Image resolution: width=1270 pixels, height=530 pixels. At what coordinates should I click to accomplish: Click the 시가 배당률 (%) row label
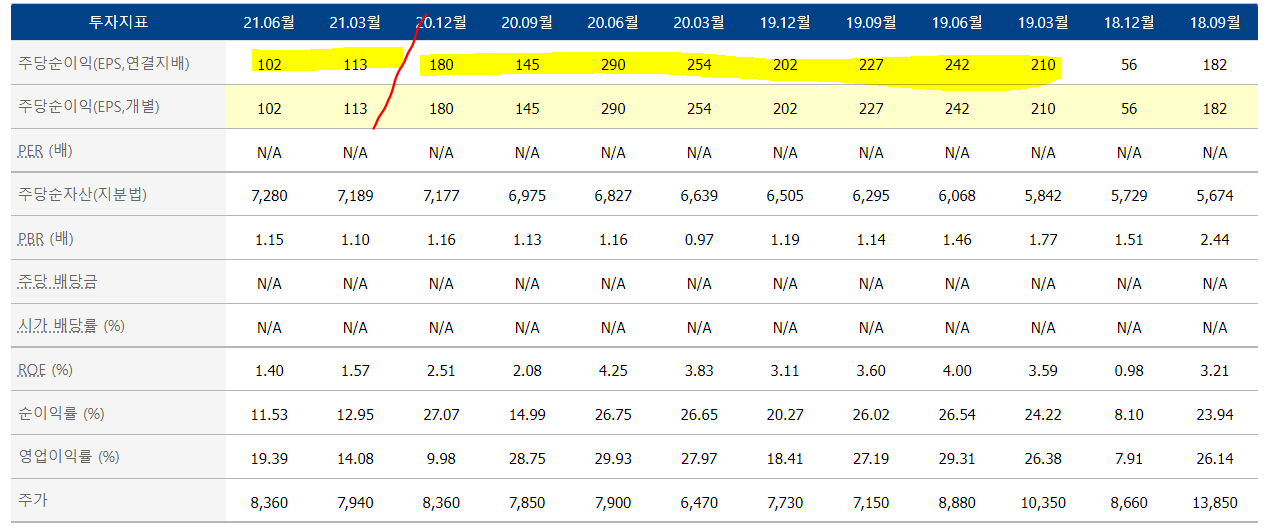[x=69, y=326]
